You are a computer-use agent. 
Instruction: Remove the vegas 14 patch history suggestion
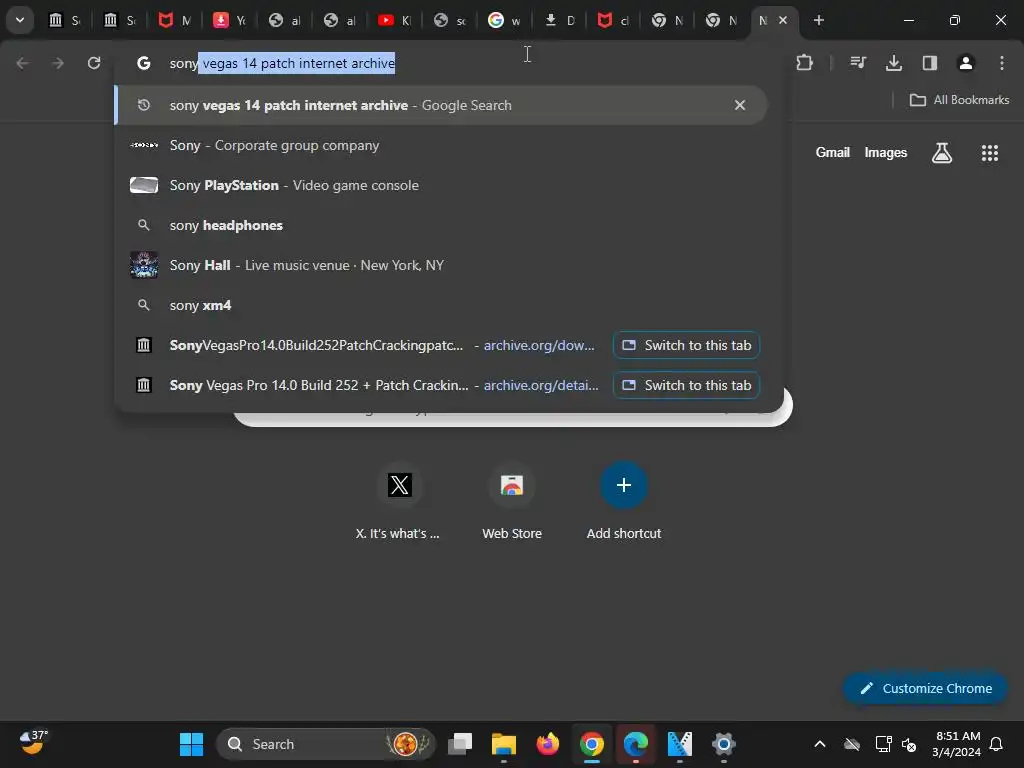click(x=739, y=105)
